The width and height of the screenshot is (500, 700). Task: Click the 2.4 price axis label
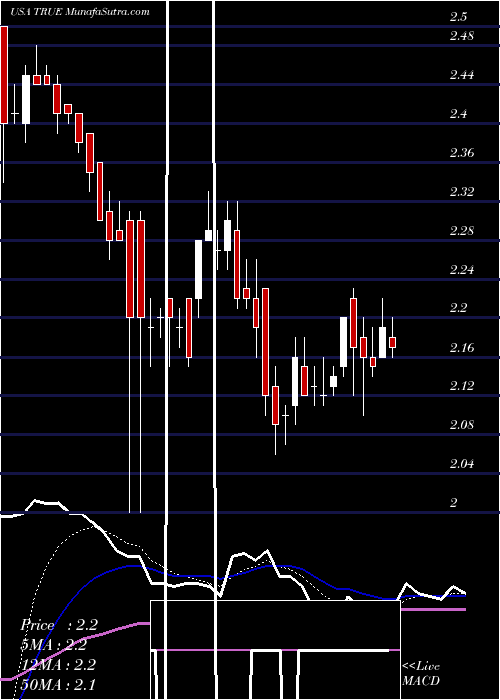click(x=458, y=114)
